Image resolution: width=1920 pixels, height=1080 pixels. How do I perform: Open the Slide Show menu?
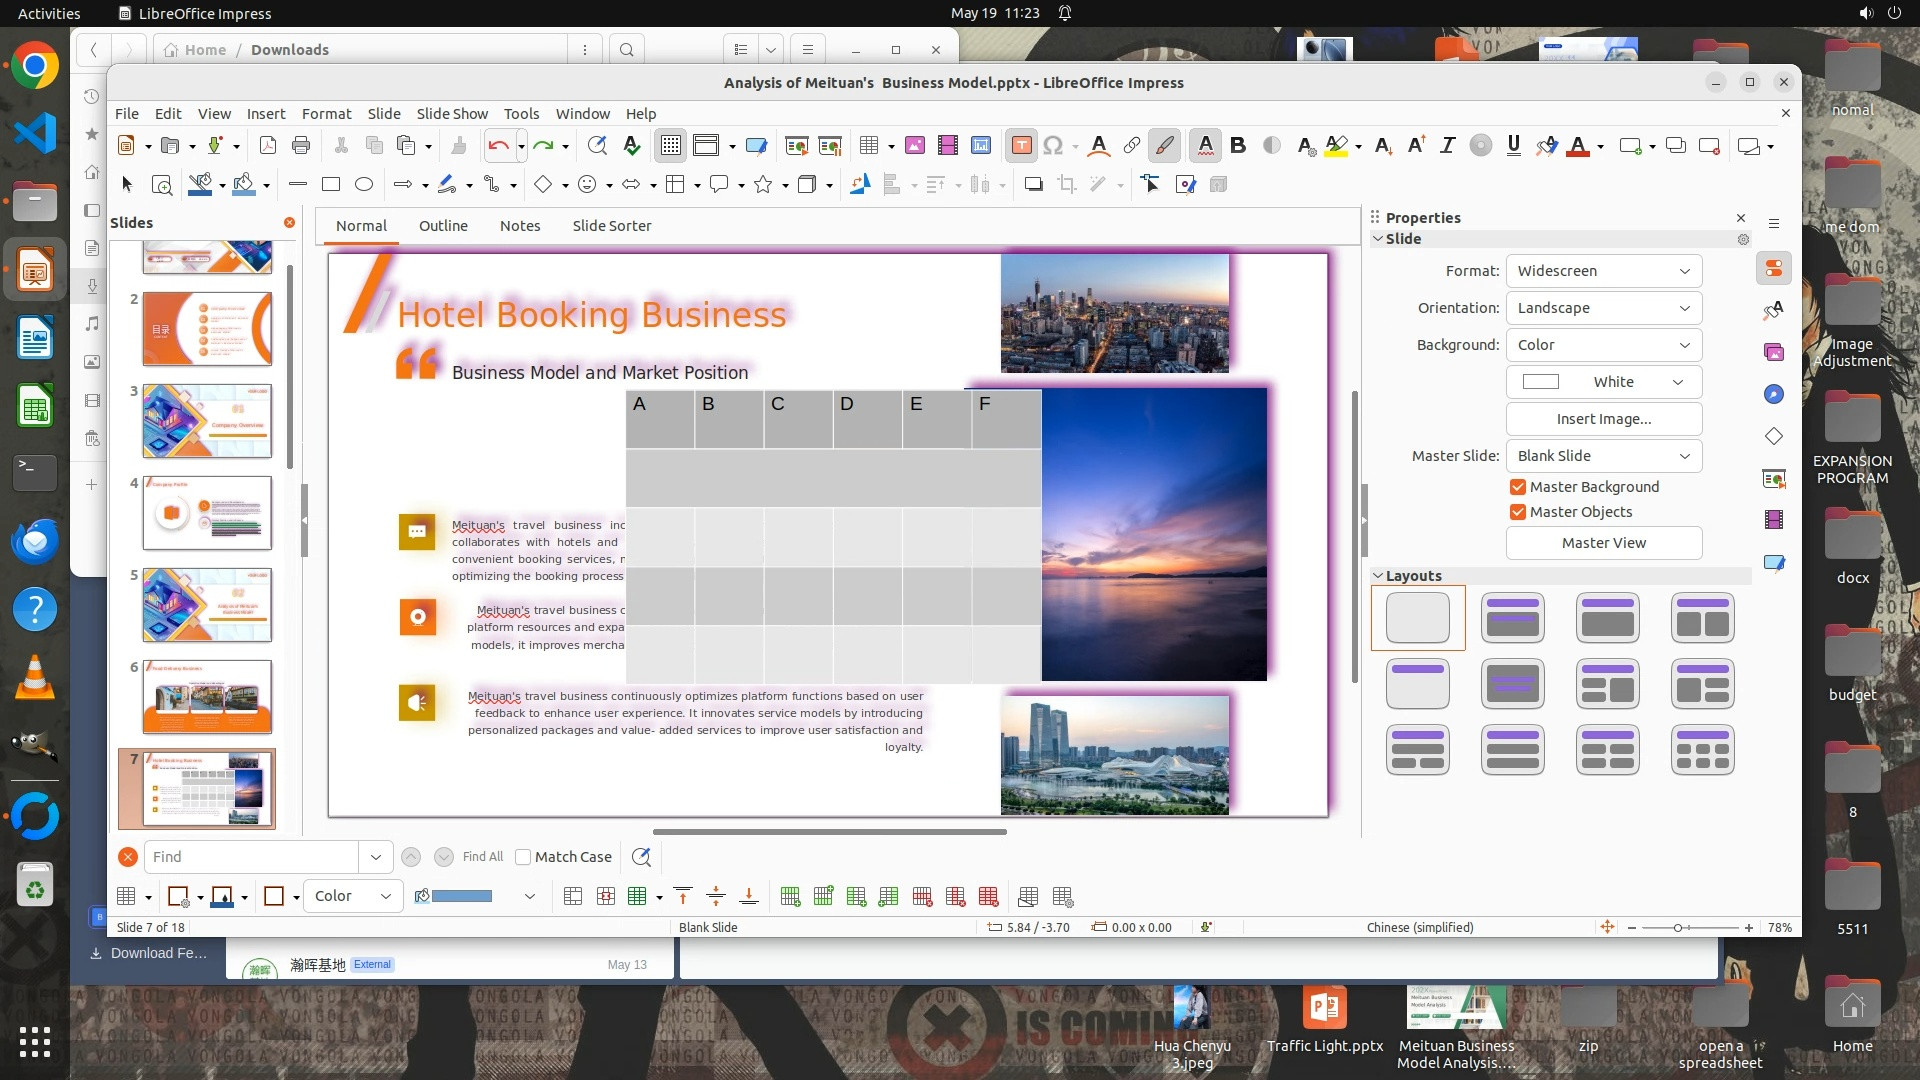pyautogui.click(x=452, y=114)
